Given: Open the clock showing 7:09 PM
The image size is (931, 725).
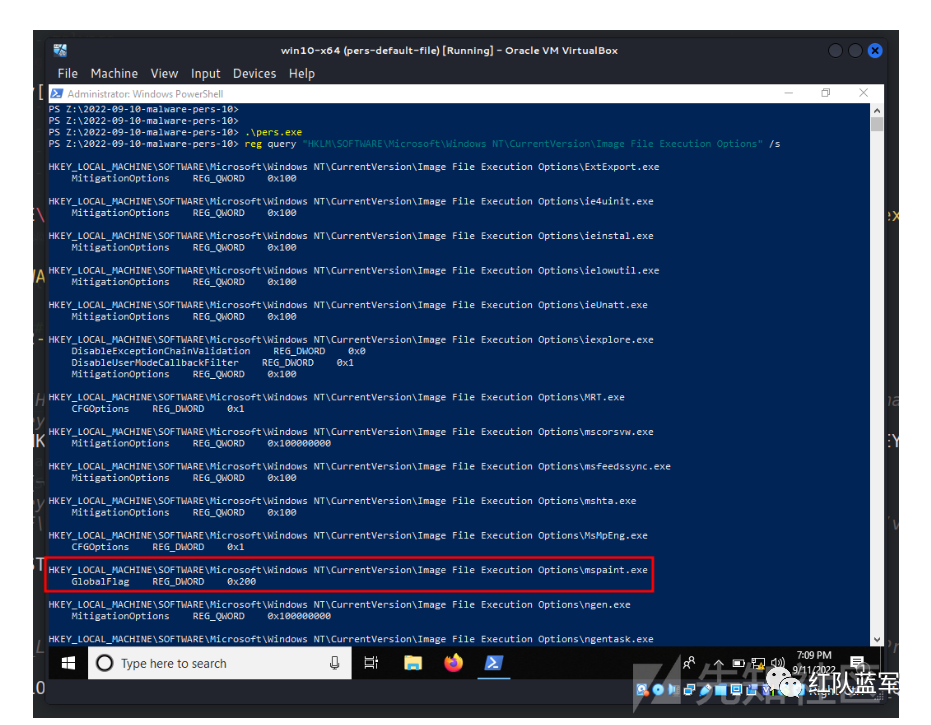Looking at the screenshot, I should [814, 662].
